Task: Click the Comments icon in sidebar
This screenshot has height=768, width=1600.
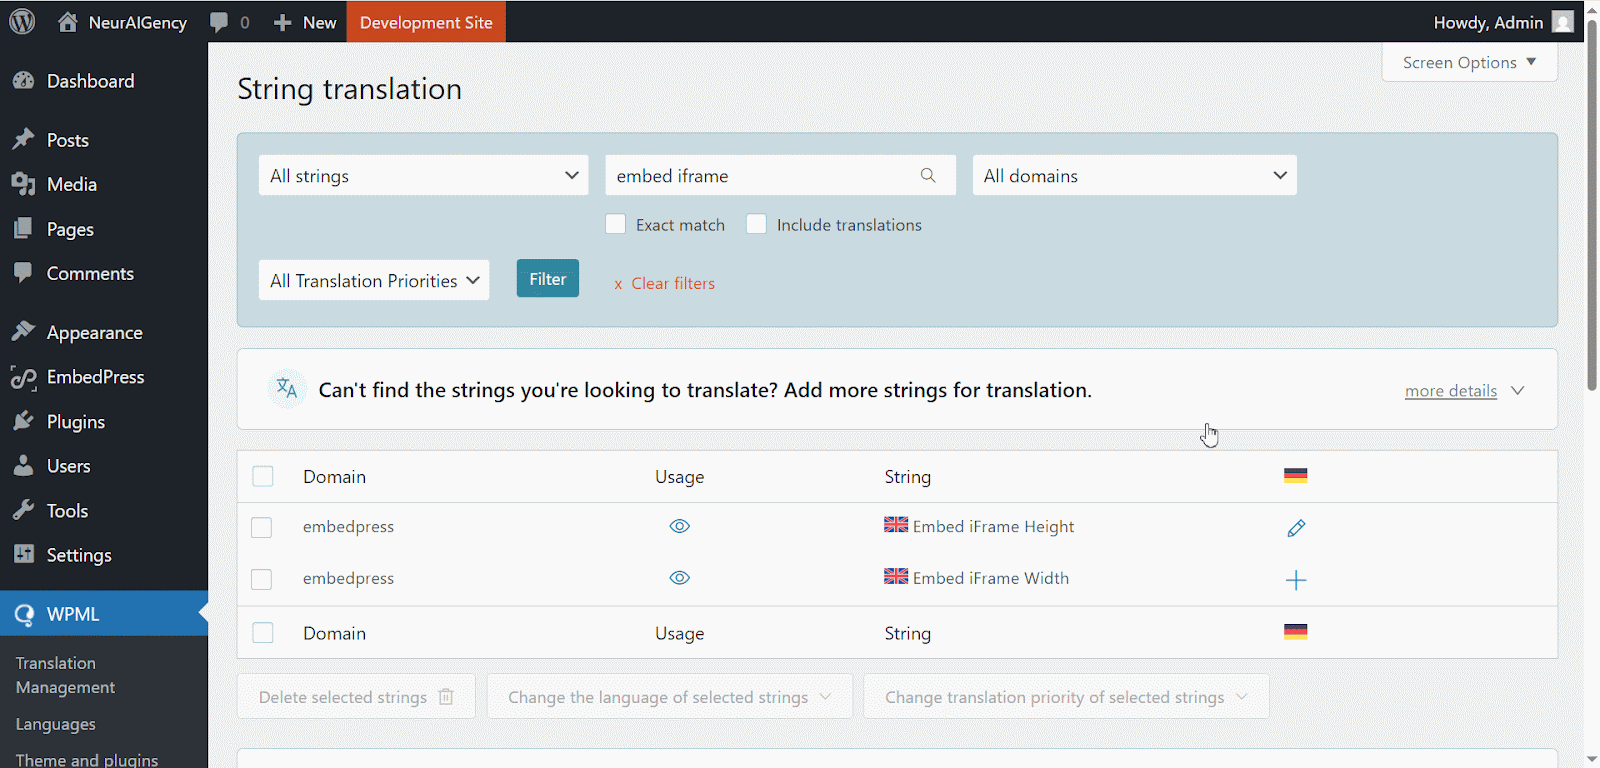Action: tap(23, 273)
